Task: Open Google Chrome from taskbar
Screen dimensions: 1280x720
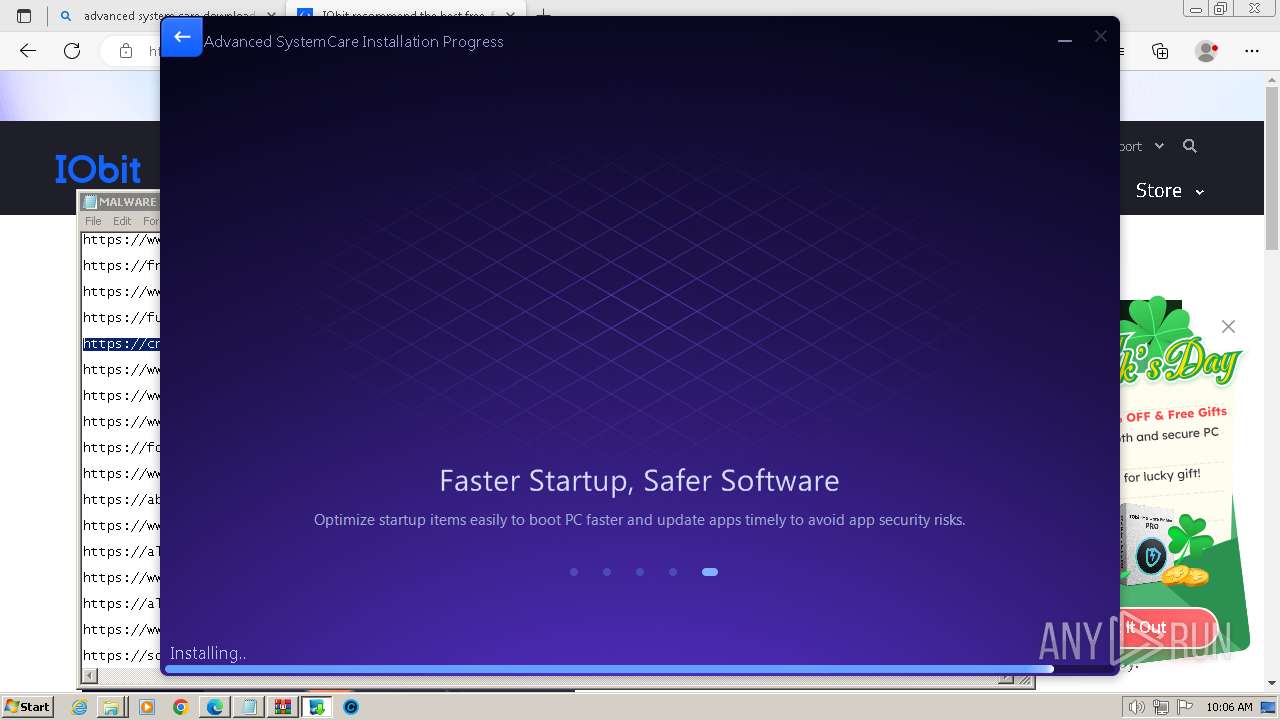Action: click(181, 707)
